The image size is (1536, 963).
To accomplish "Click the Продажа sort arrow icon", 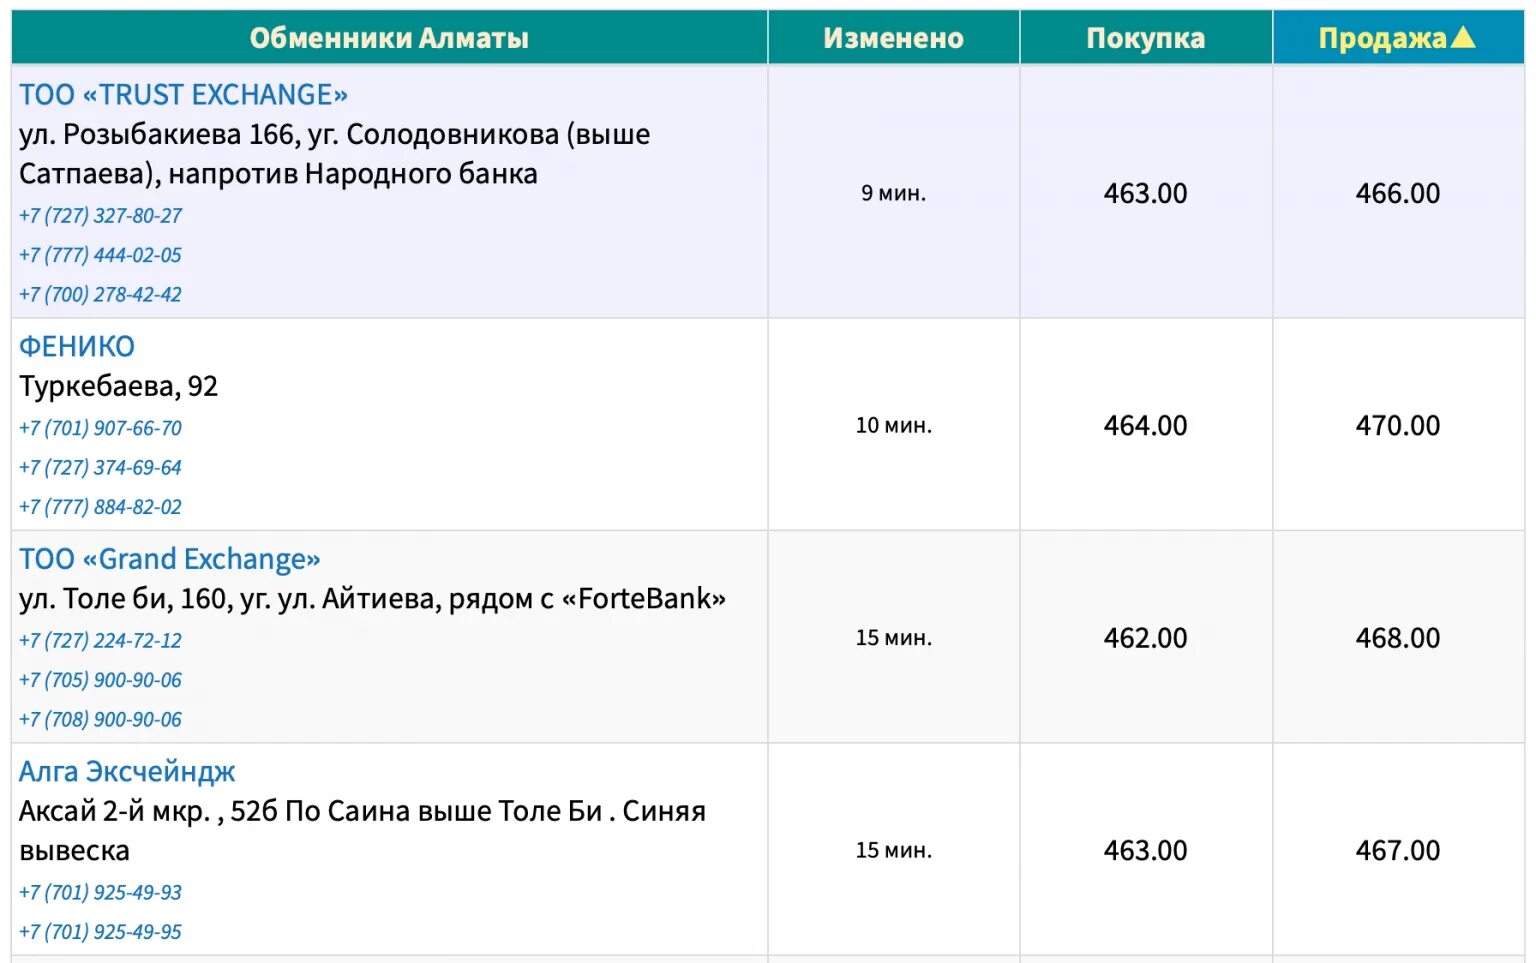I will 1462,37.
